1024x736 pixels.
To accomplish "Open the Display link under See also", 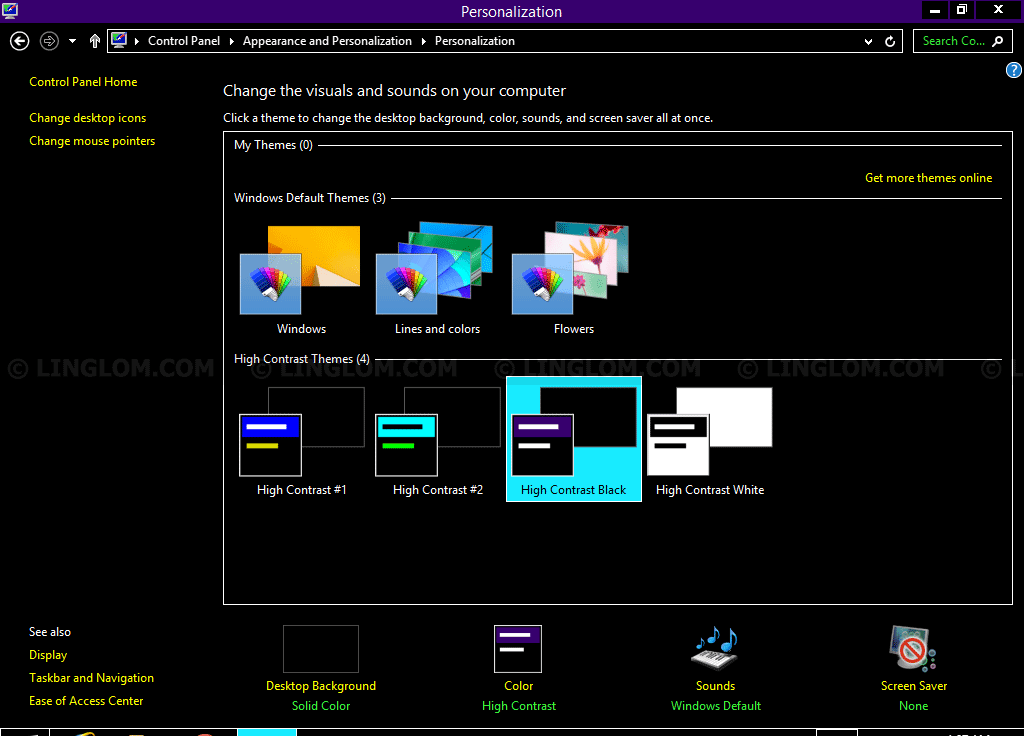I will pyautogui.click(x=48, y=654).
